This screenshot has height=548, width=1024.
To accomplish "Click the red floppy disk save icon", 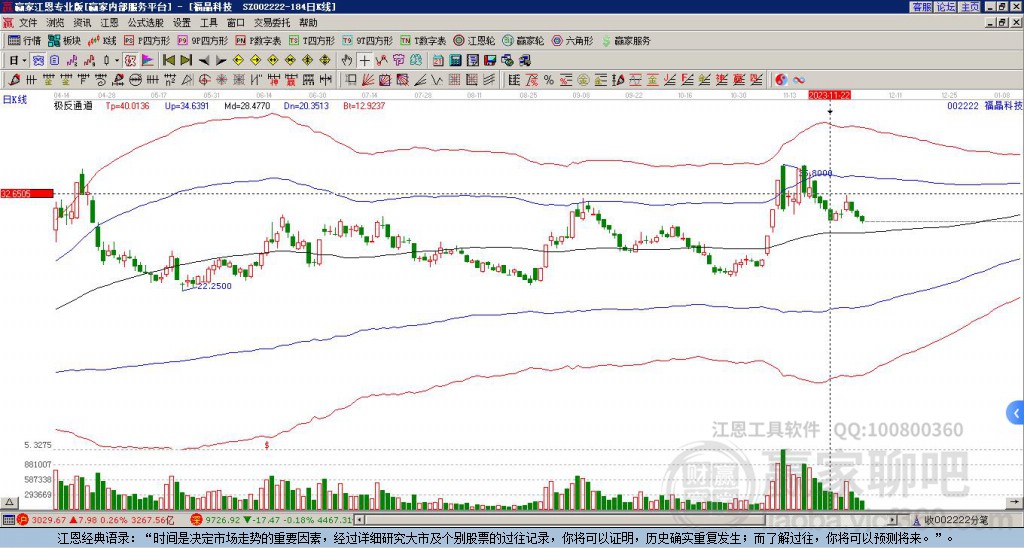I will 490,61.
